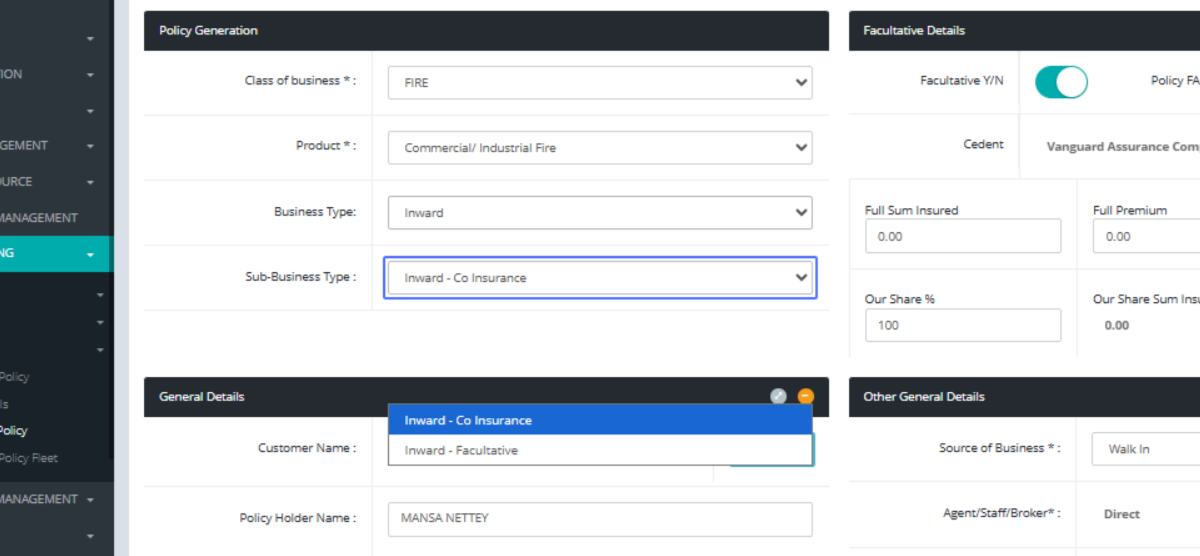Screen dimensions: 1200x556
Task: Open the Policy Fleet sidebar link
Action: point(28,458)
